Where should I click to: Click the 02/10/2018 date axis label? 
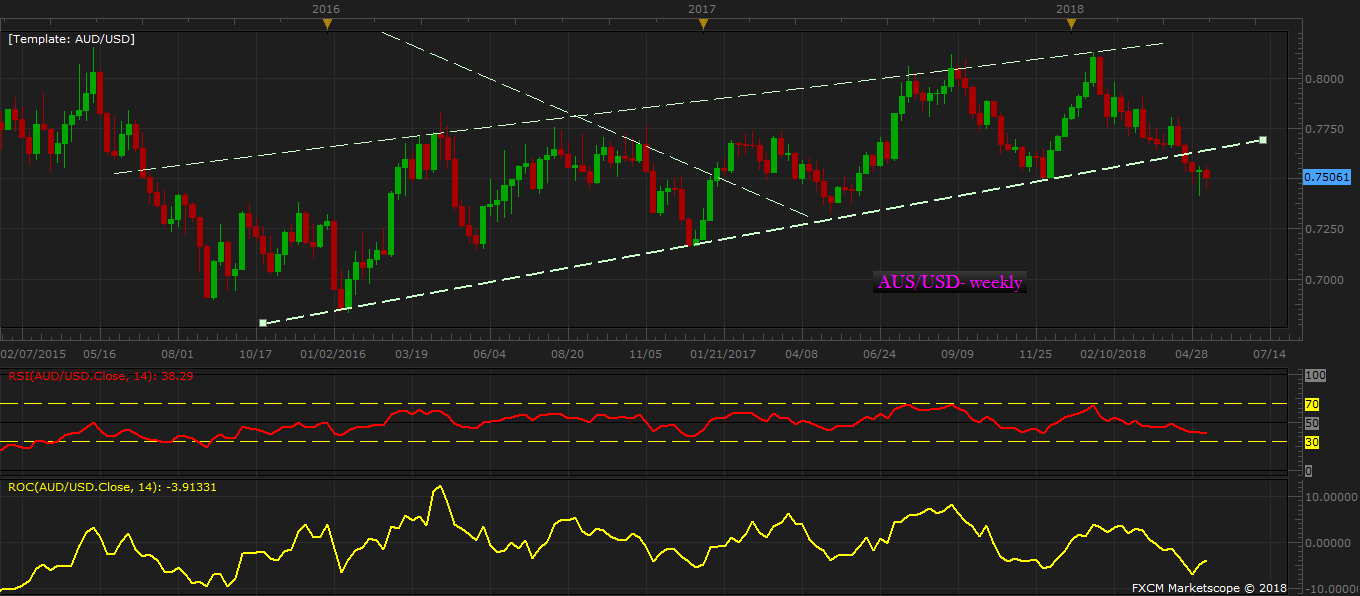1113,354
